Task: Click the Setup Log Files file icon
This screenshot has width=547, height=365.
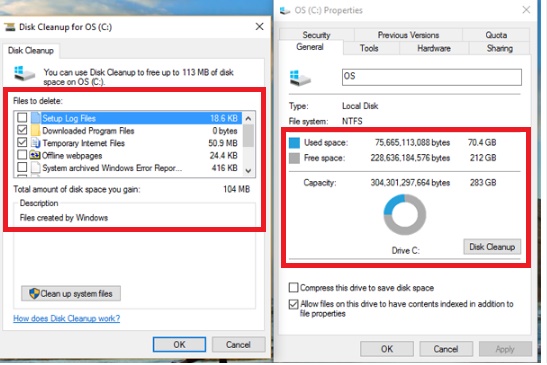Action: pos(36,118)
